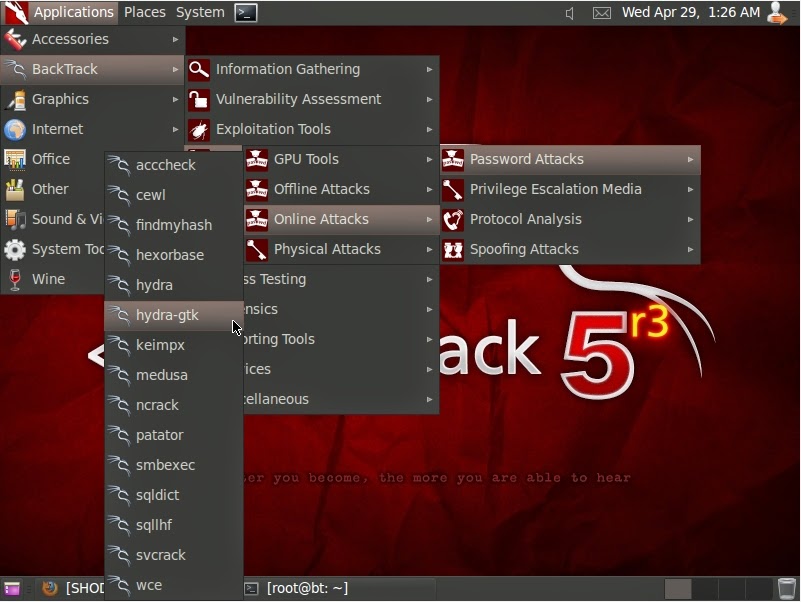This screenshot has width=801, height=602.
Task: Click the Privilege Escalation Media key icon
Action: [453, 190]
